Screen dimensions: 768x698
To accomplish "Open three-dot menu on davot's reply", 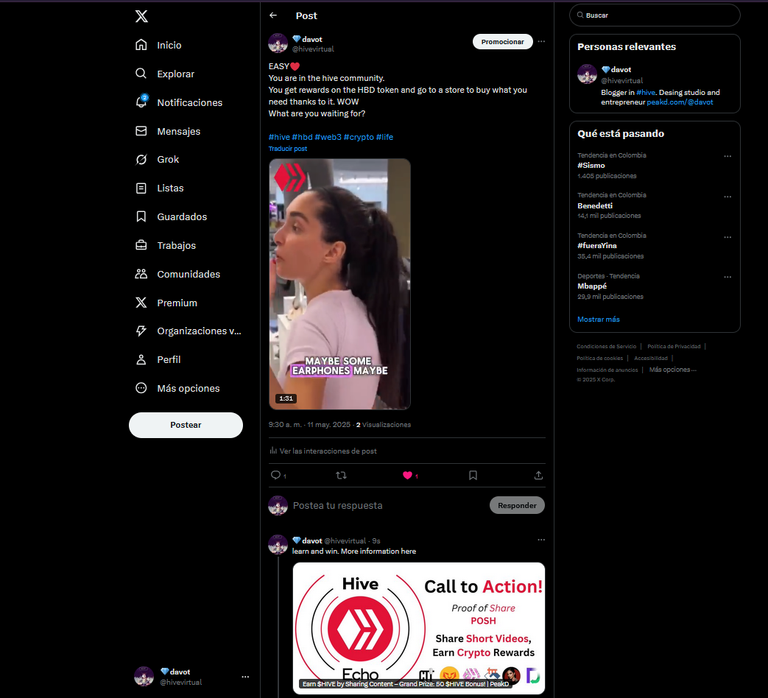I will click(x=541, y=540).
